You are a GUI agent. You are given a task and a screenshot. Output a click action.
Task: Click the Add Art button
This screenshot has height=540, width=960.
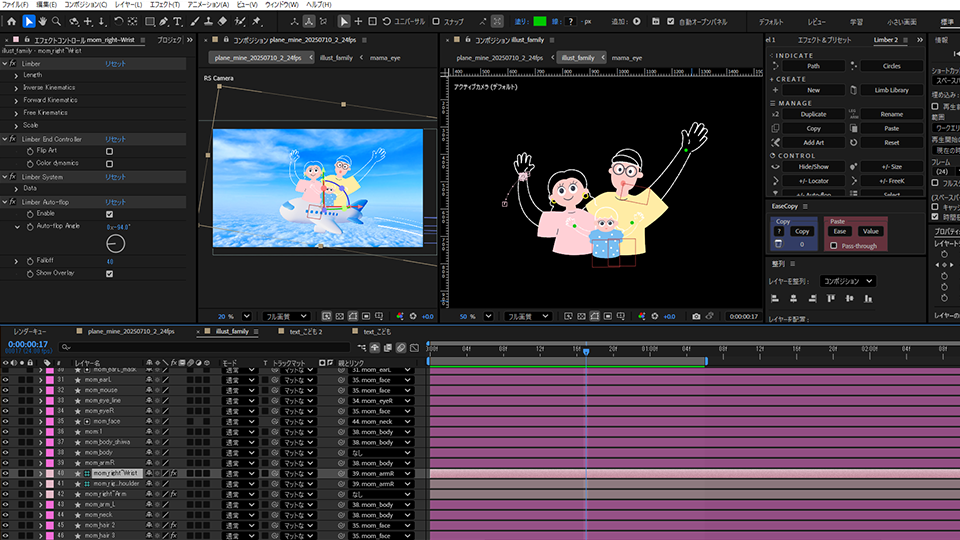(x=813, y=143)
